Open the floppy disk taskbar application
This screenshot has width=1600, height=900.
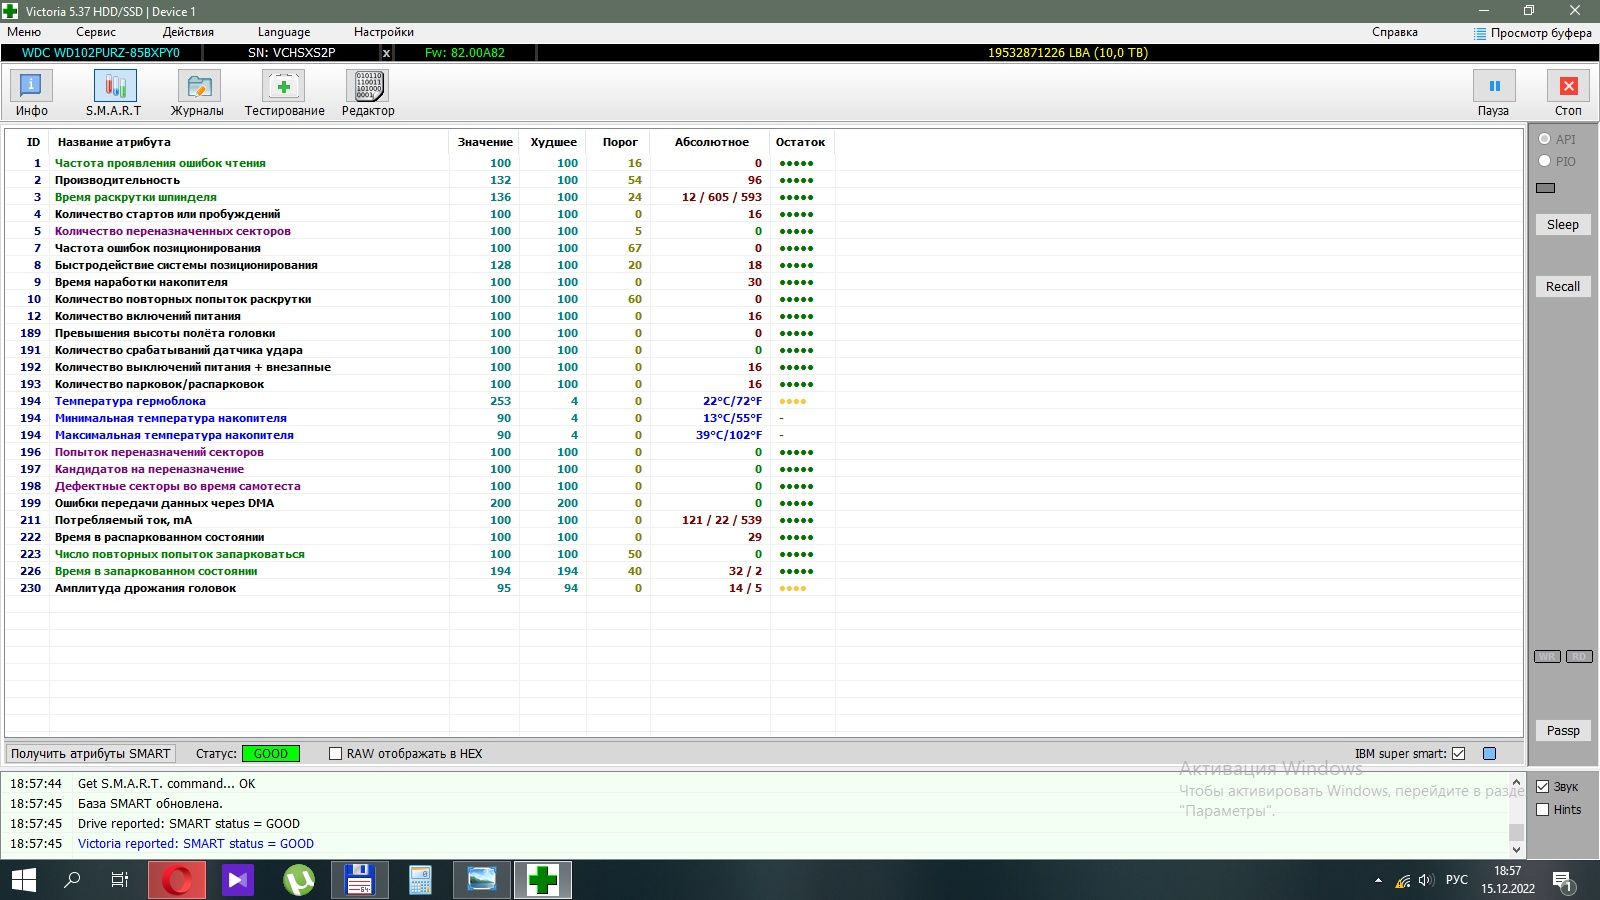359,880
